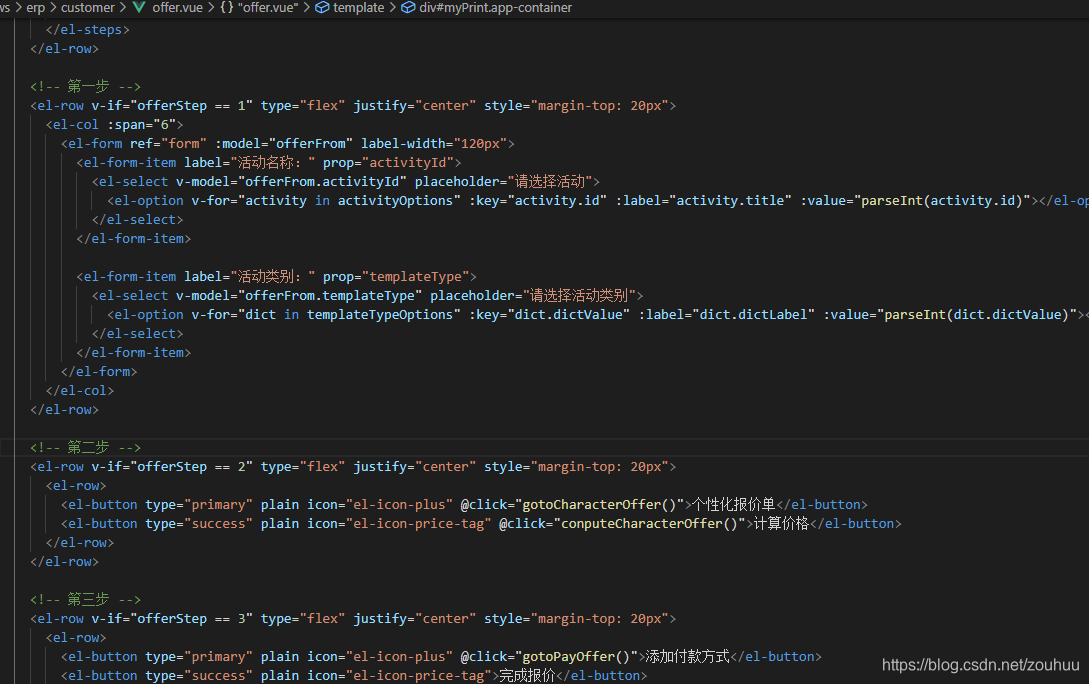This screenshot has height=684, width=1089.
Task: Click the curly braces symbol icon in breadcrumbs
Action: coord(226,8)
